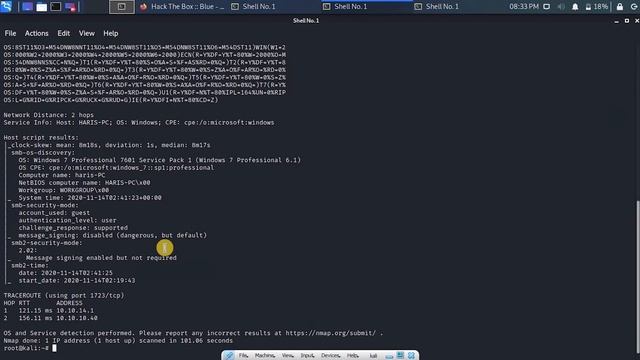Viewport: 640px width, 360px height.
Task: Click 'Message signing enabled but not required' text
Action: [101, 258]
